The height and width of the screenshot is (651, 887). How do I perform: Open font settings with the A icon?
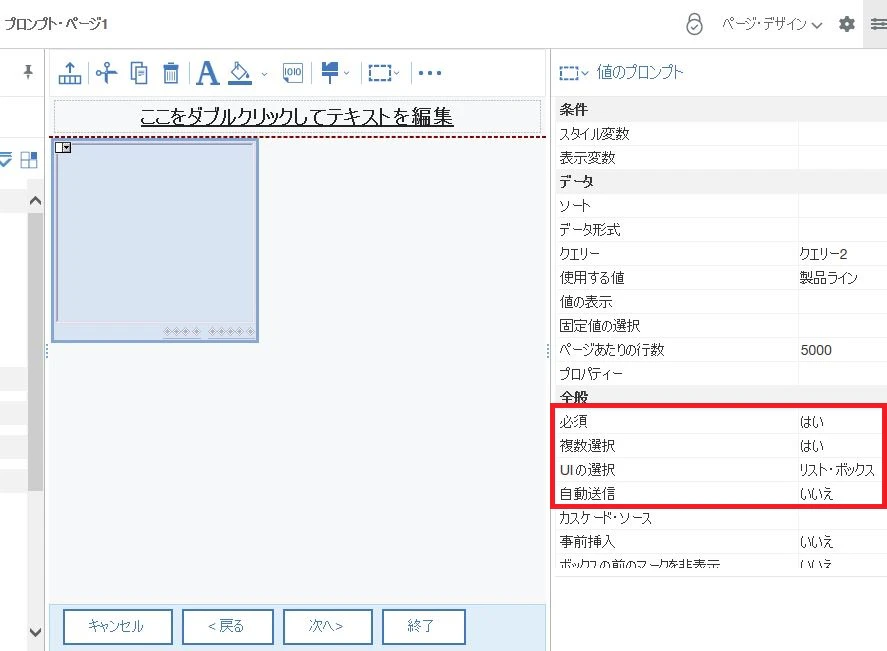pos(207,73)
